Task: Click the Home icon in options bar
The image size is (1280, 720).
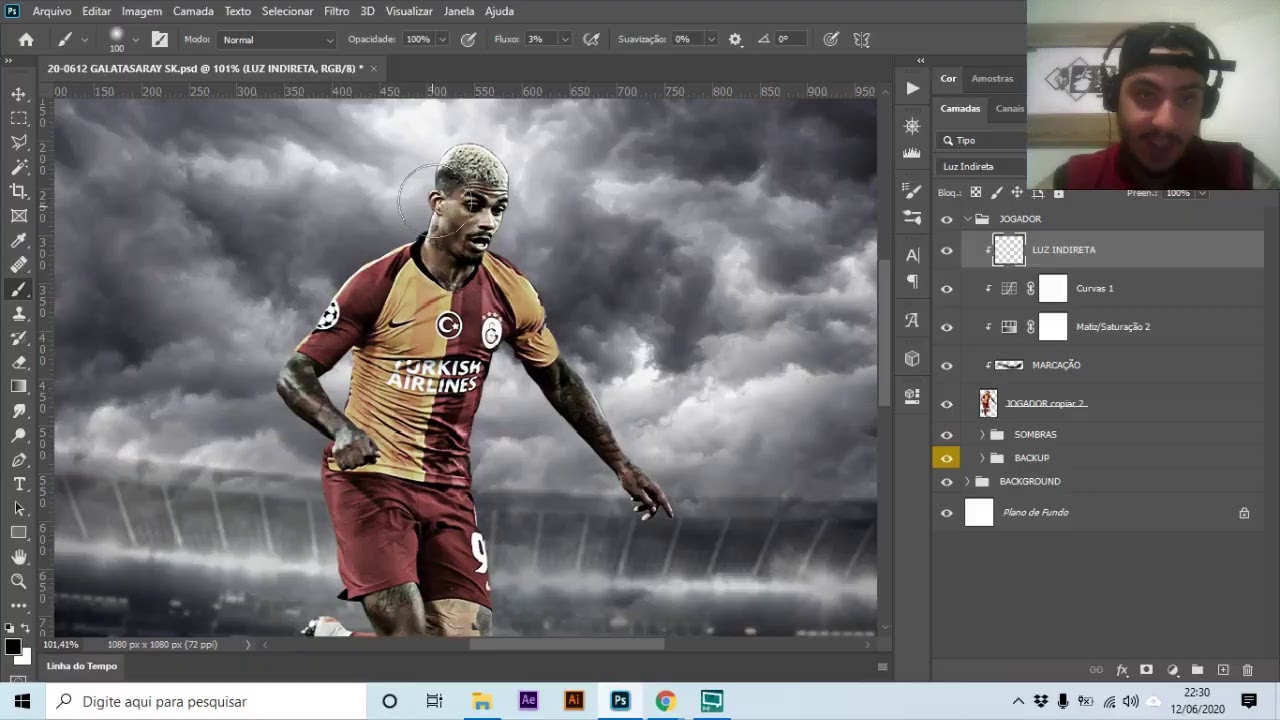Action: tap(26, 39)
